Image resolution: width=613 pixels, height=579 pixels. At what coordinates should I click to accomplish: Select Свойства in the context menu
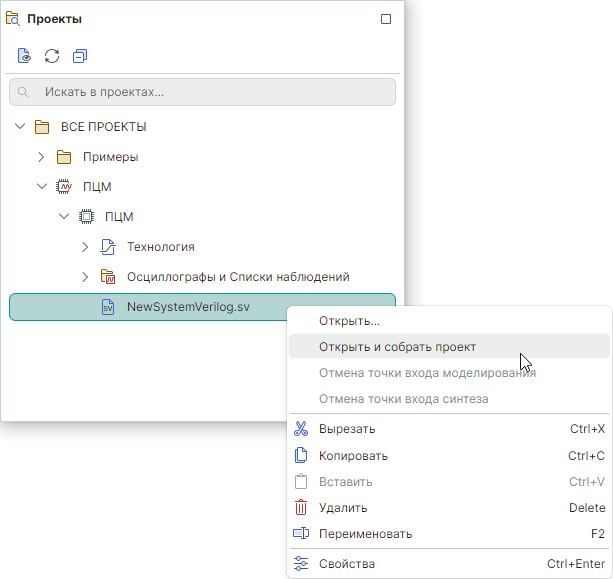(x=346, y=564)
